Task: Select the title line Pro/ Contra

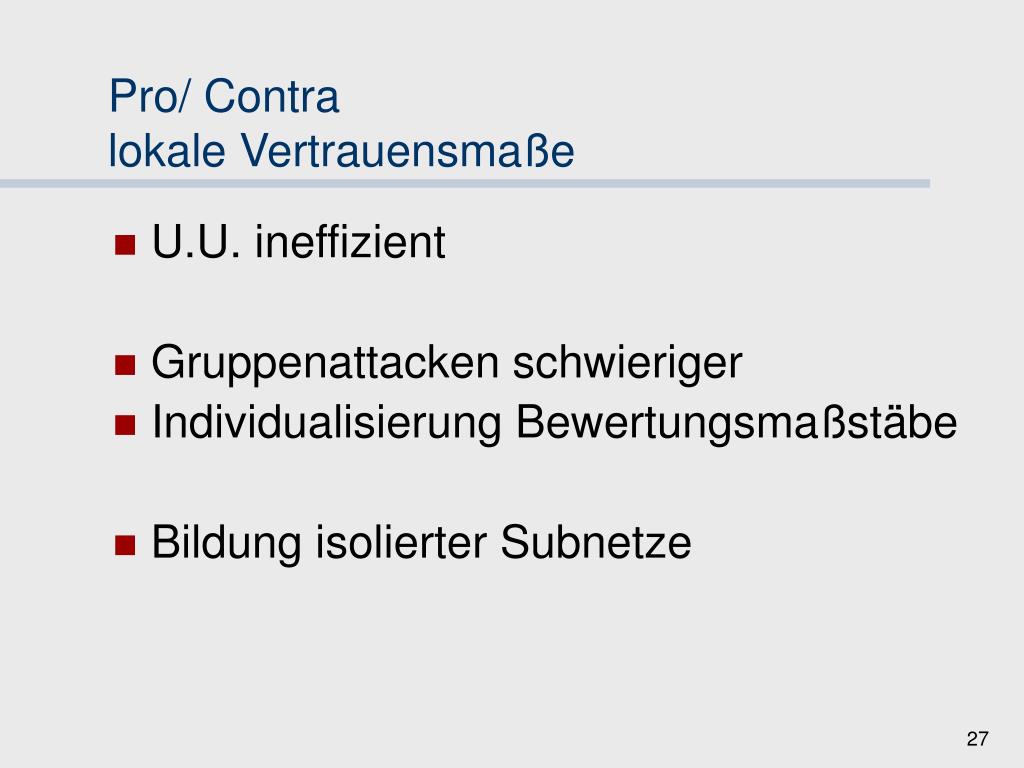Action: 224,96
